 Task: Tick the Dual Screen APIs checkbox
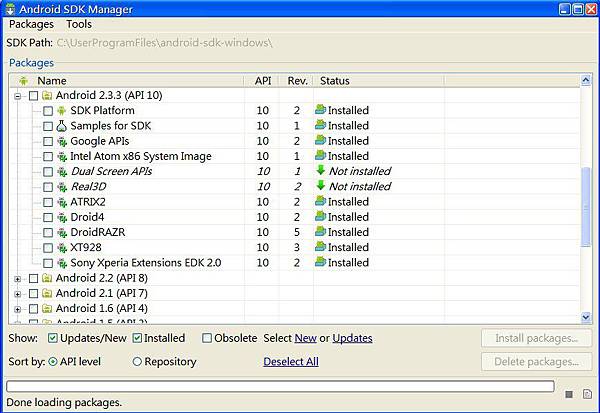pyautogui.click(x=48, y=172)
